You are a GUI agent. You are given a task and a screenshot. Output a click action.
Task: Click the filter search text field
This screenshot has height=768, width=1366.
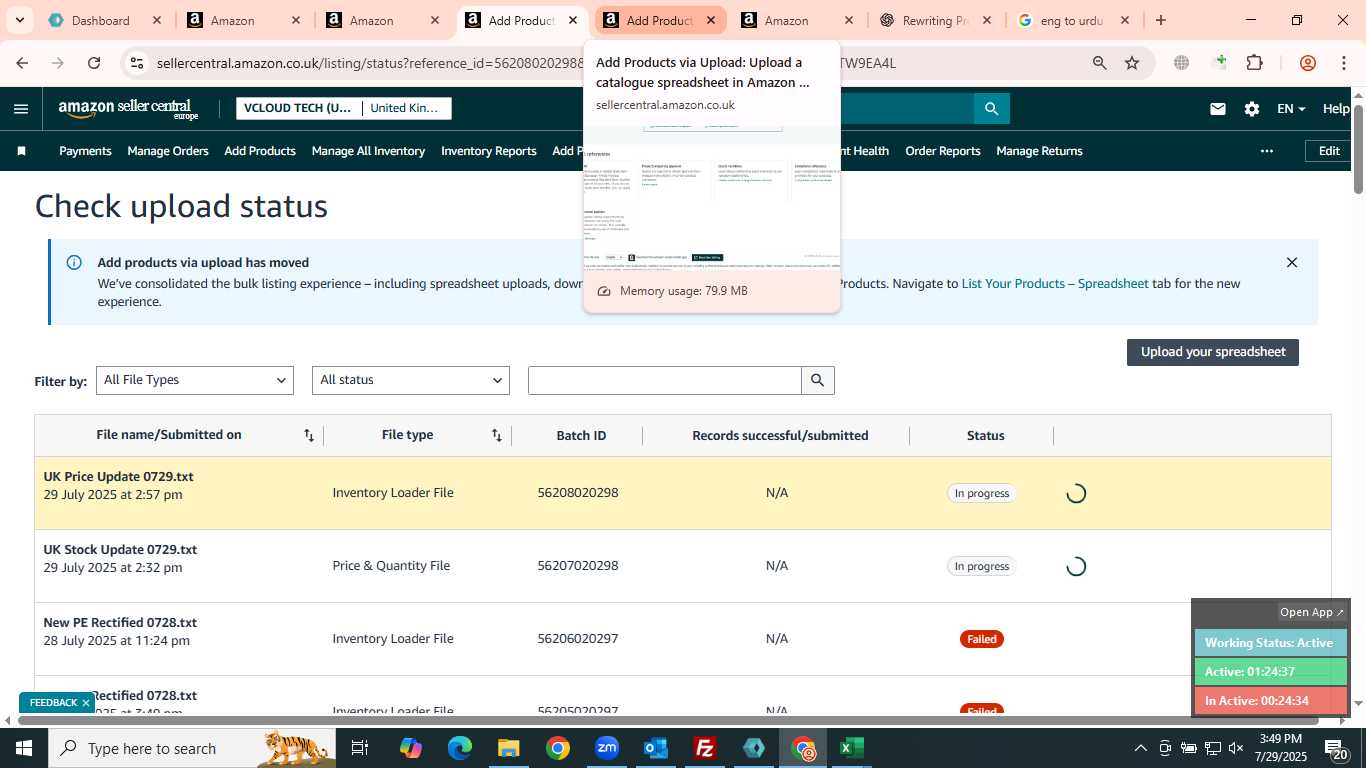[665, 380]
